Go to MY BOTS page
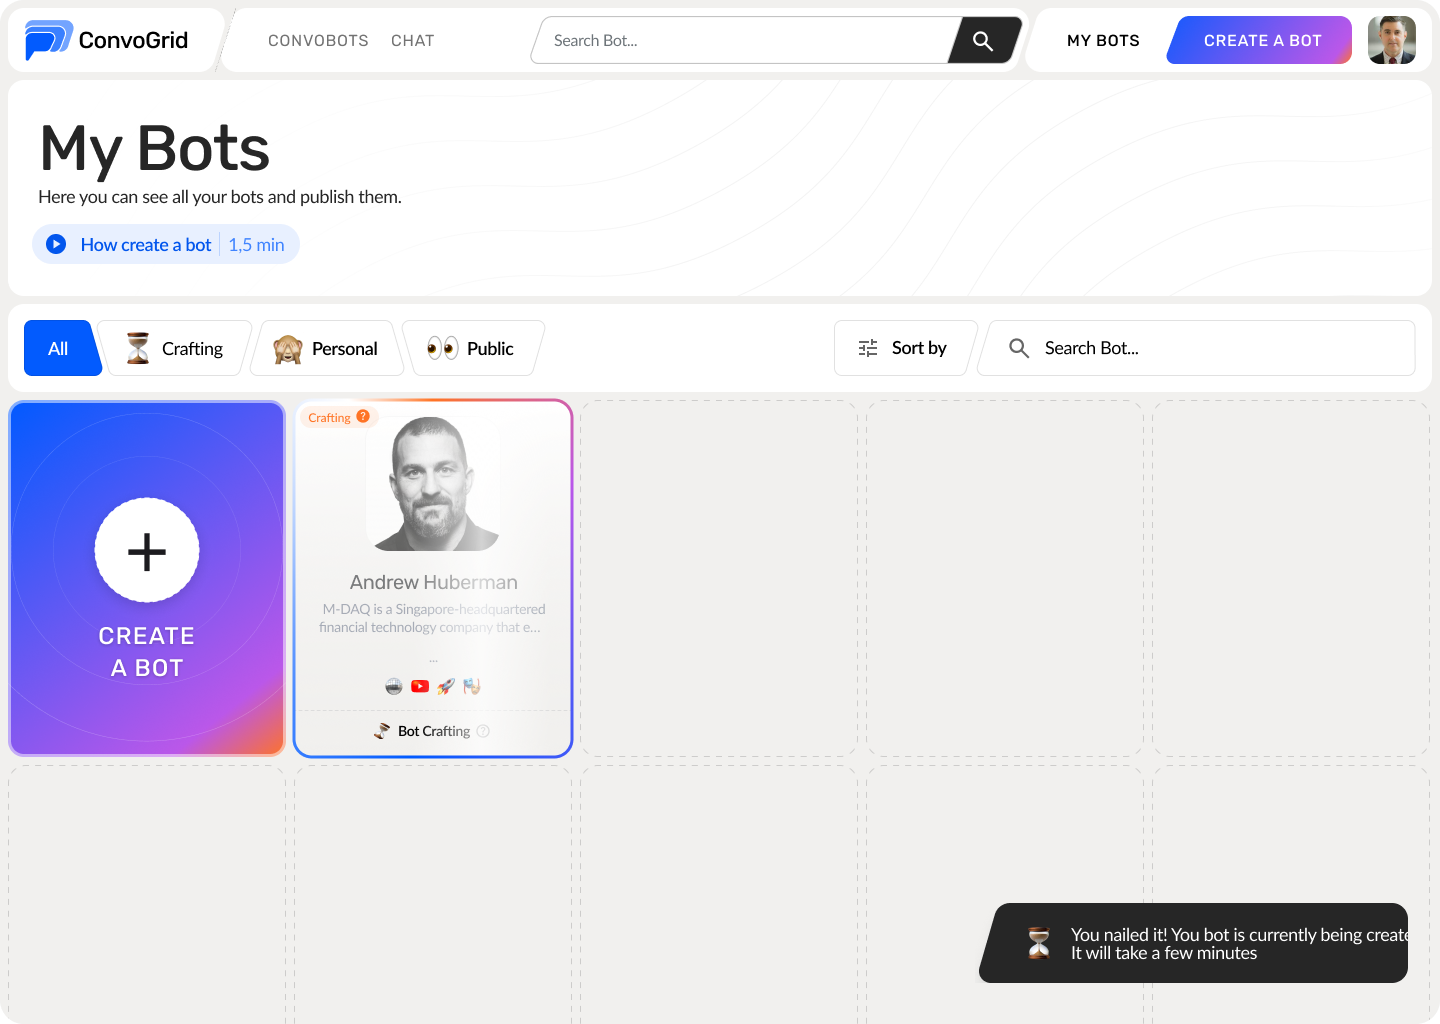The image size is (1440, 1024). [1103, 41]
